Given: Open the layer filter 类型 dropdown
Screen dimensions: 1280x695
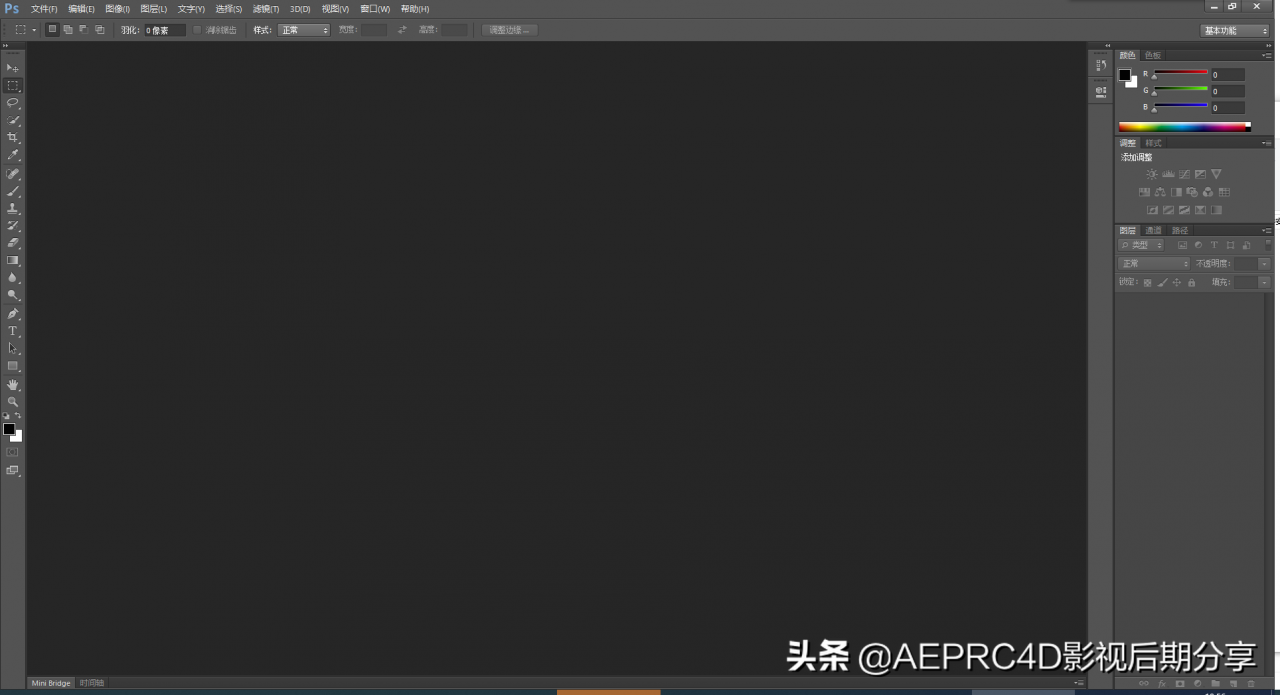Looking at the screenshot, I should 1141,245.
